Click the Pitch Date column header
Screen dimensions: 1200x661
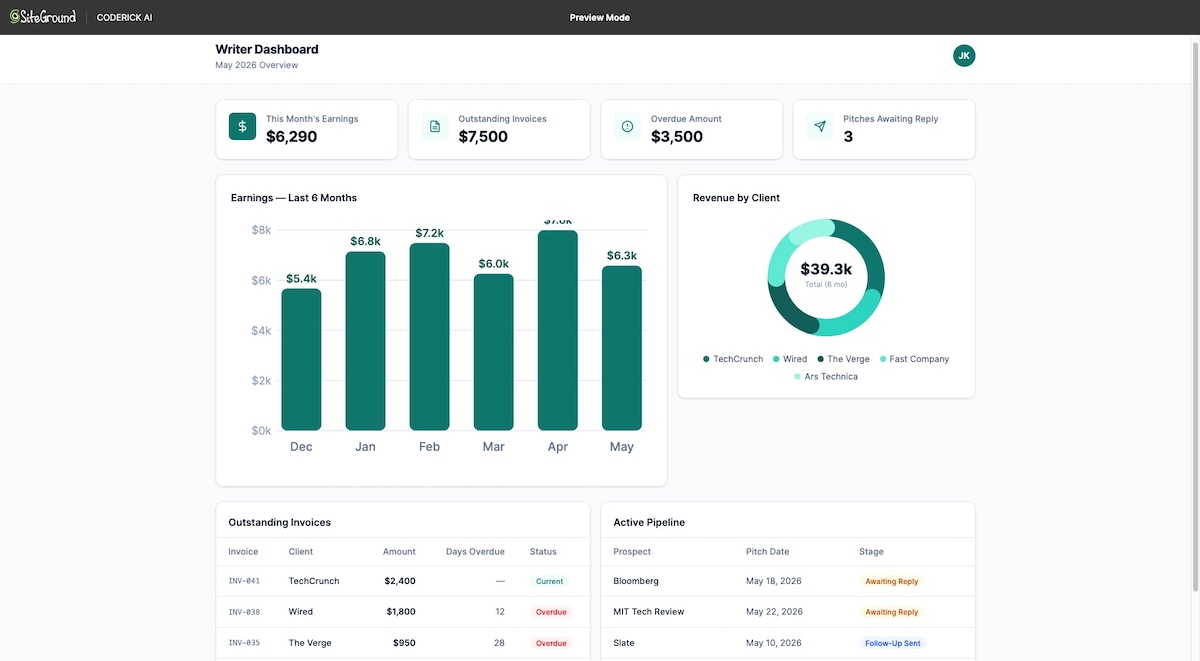point(767,552)
